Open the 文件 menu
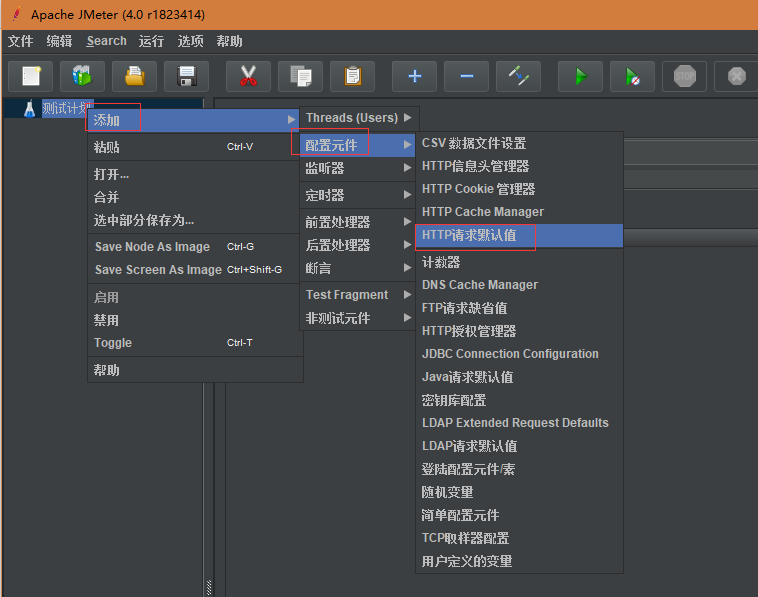Image resolution: width=758 pixels, height=597 pixels. (x=20, y=41)
